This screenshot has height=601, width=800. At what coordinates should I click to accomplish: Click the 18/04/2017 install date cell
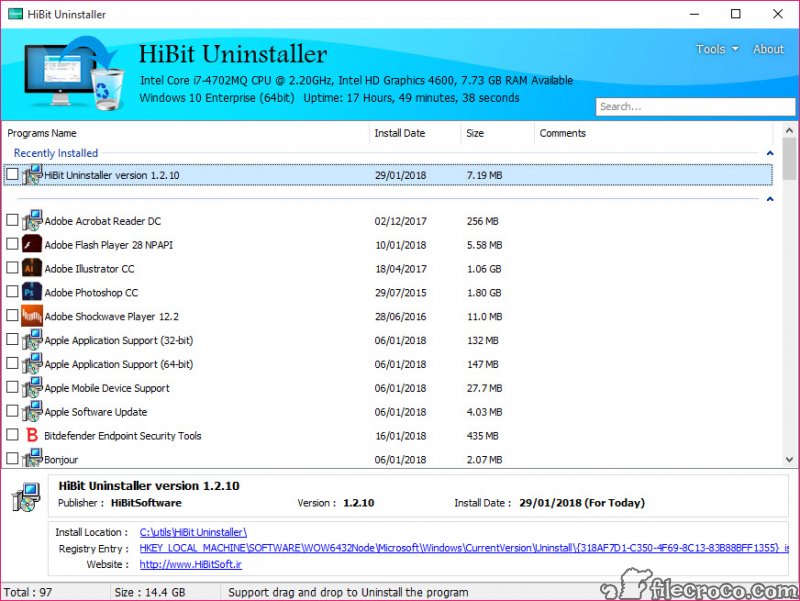tap(401, 269)
